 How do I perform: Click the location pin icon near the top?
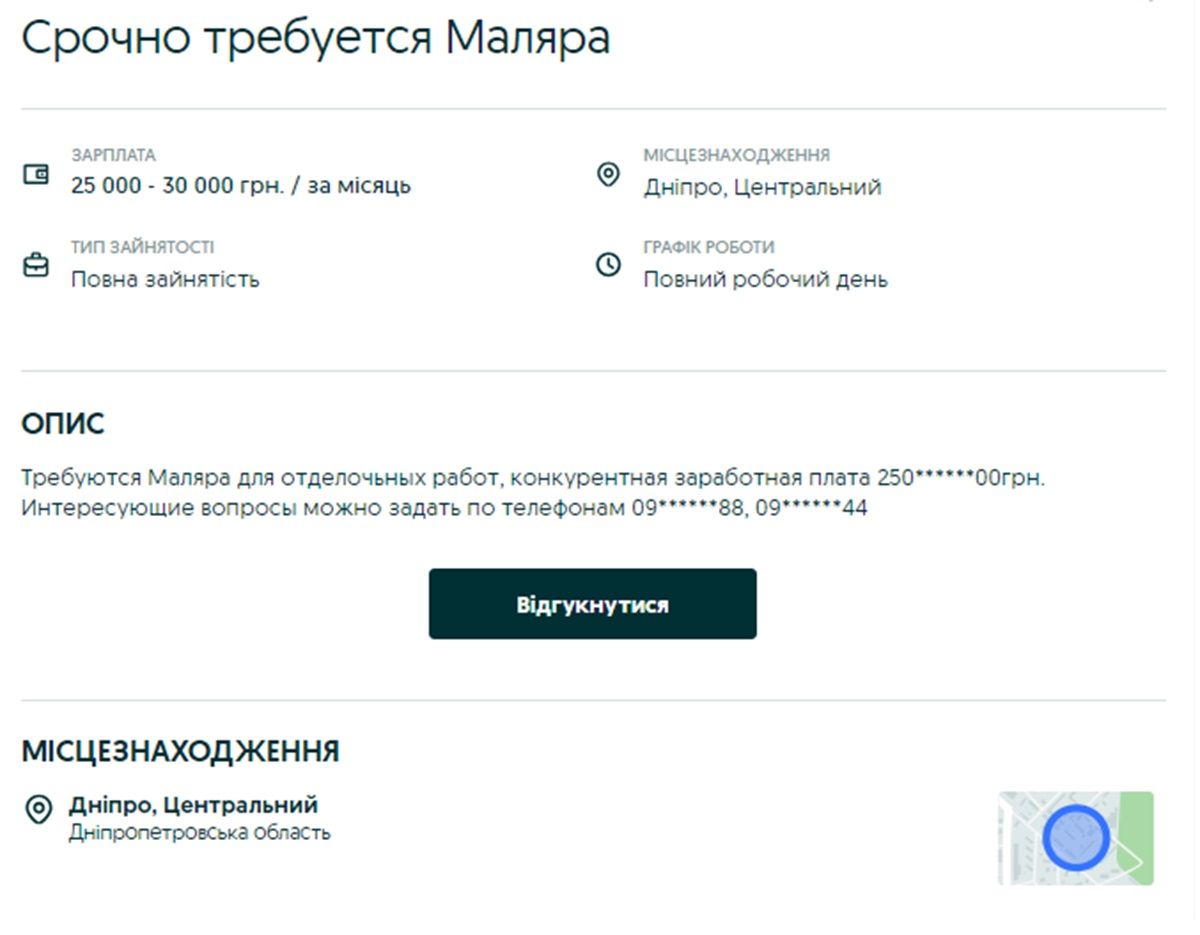click(608, 176)
